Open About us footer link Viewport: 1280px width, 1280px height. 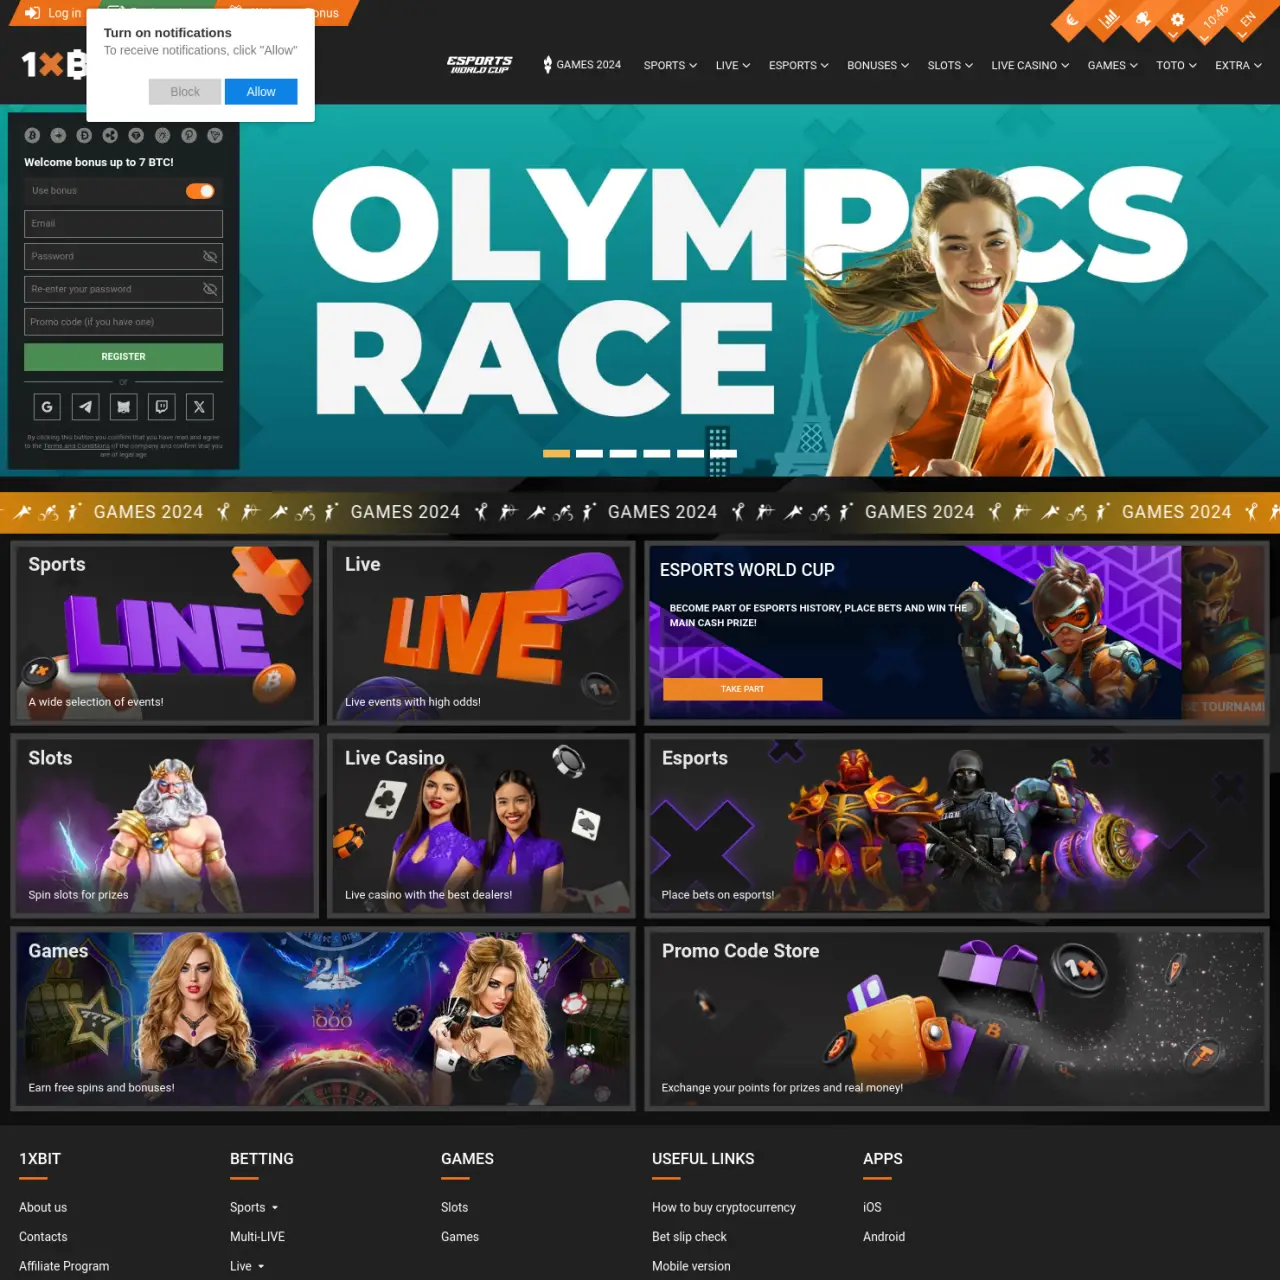coord(43,1208)
